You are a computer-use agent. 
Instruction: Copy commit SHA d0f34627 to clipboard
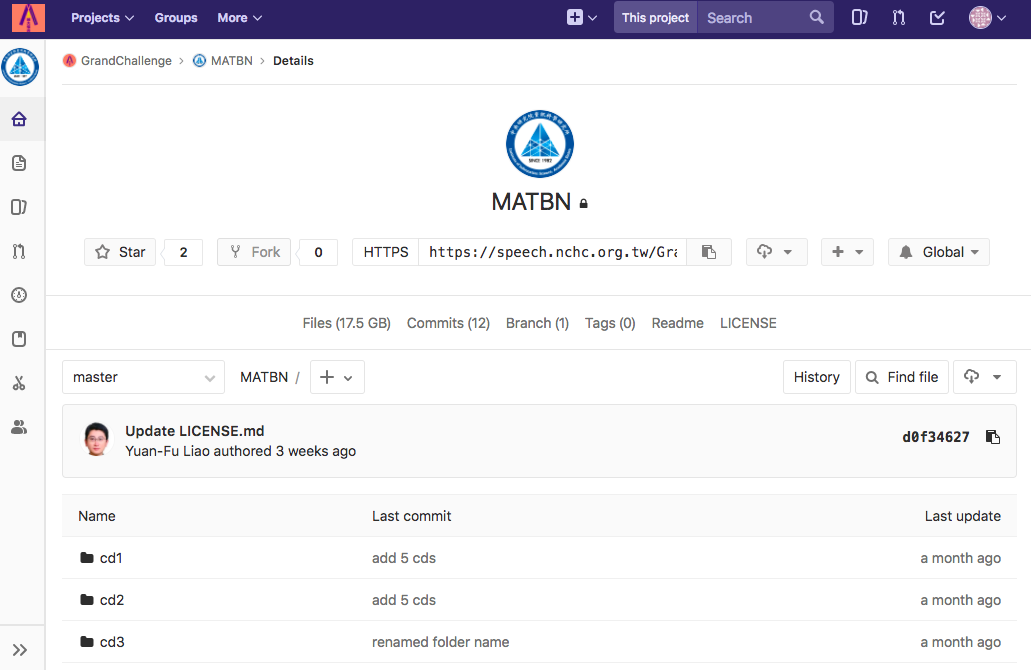point(992,437)
